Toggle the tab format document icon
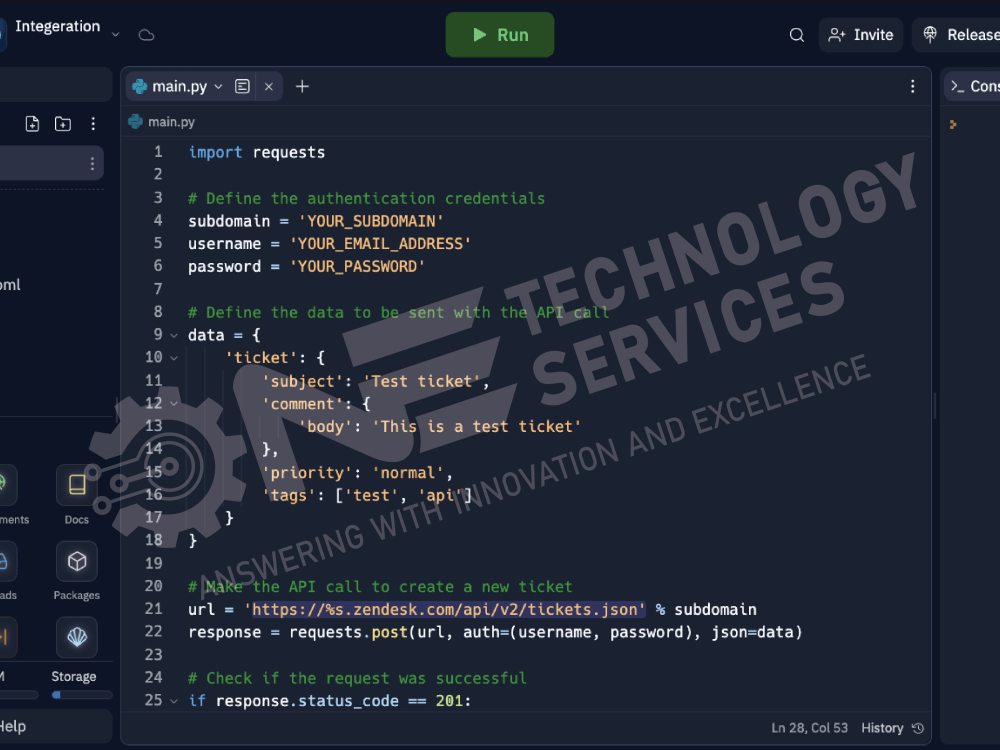Viewport: 1000px width, 750px height. coord(242,87)
